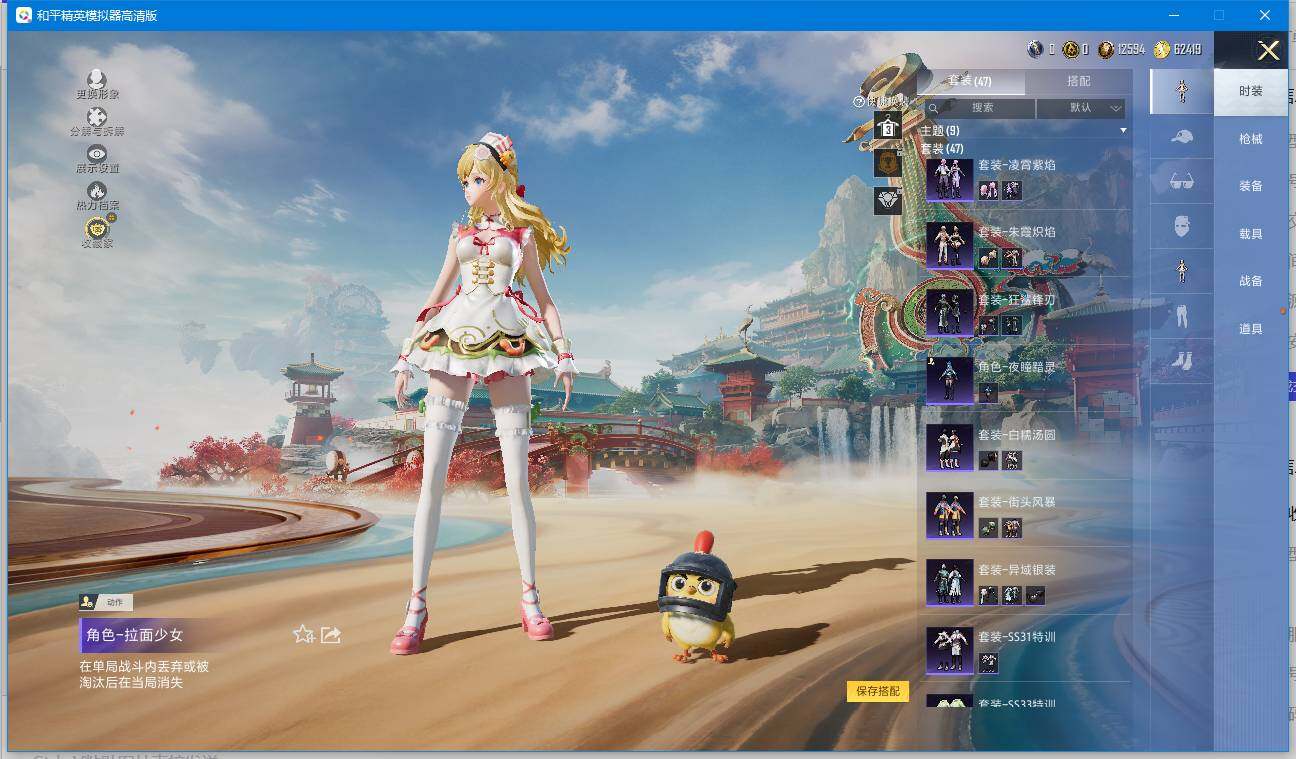Image resolution: width=1296 pixels, height=759 pixels.
Task: Switch to the 套装 (47) tab
Action: coord(971,81)
